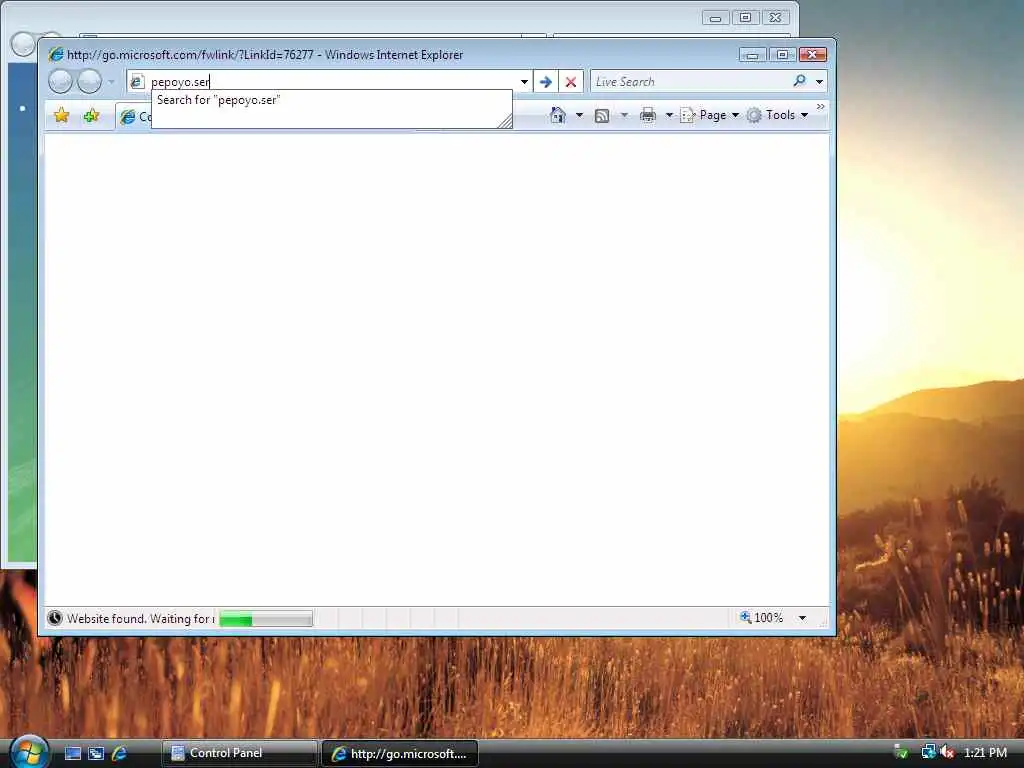Open the Tools menu
This screenshot has height=768, width=1024.
[778, 115]
